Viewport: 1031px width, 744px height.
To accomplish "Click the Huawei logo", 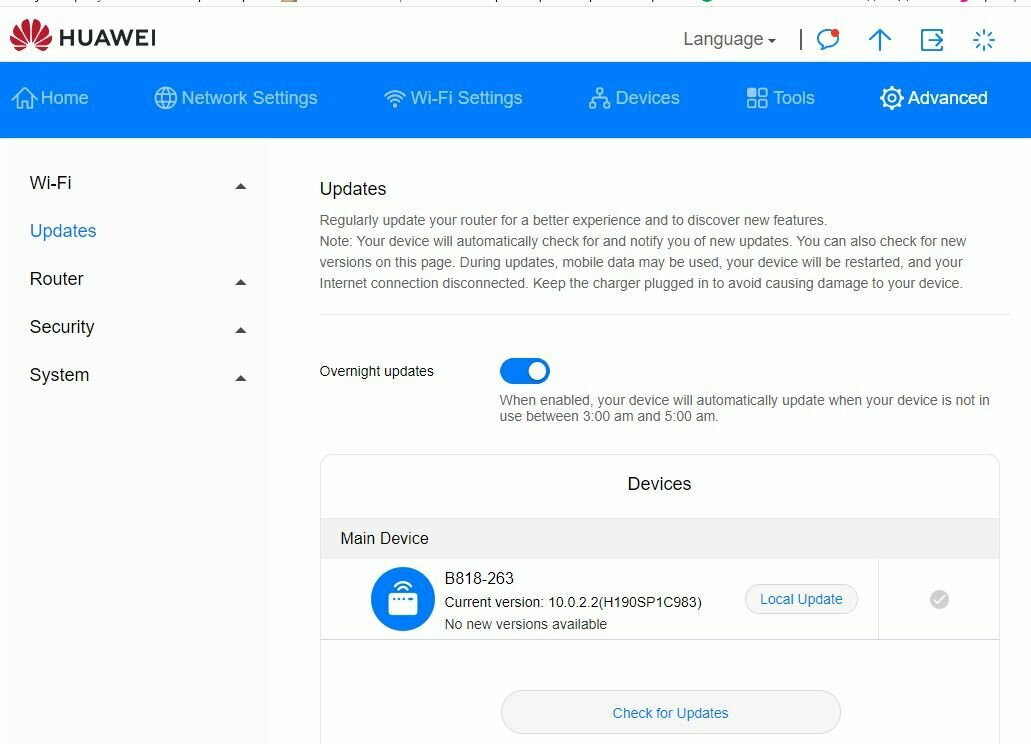I will tap(83, 36).
